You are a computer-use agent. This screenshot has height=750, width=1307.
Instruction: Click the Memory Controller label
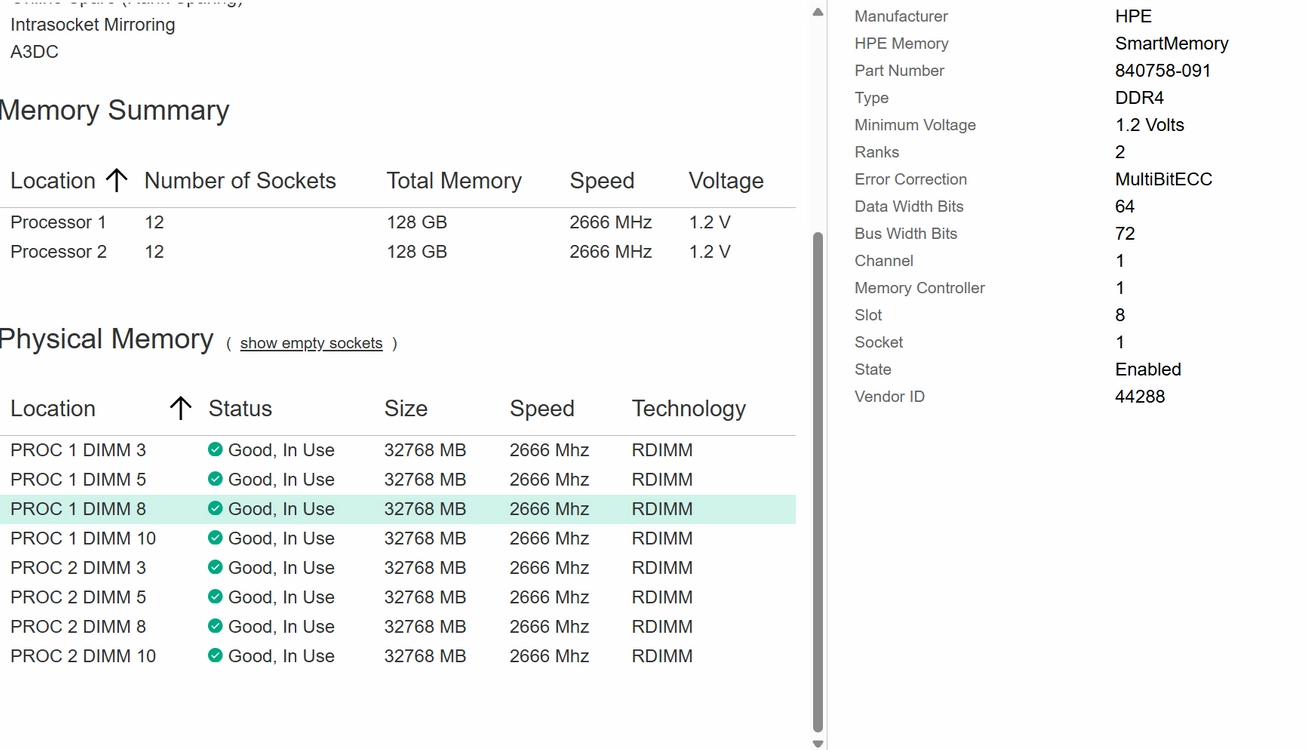click(920, 288)
